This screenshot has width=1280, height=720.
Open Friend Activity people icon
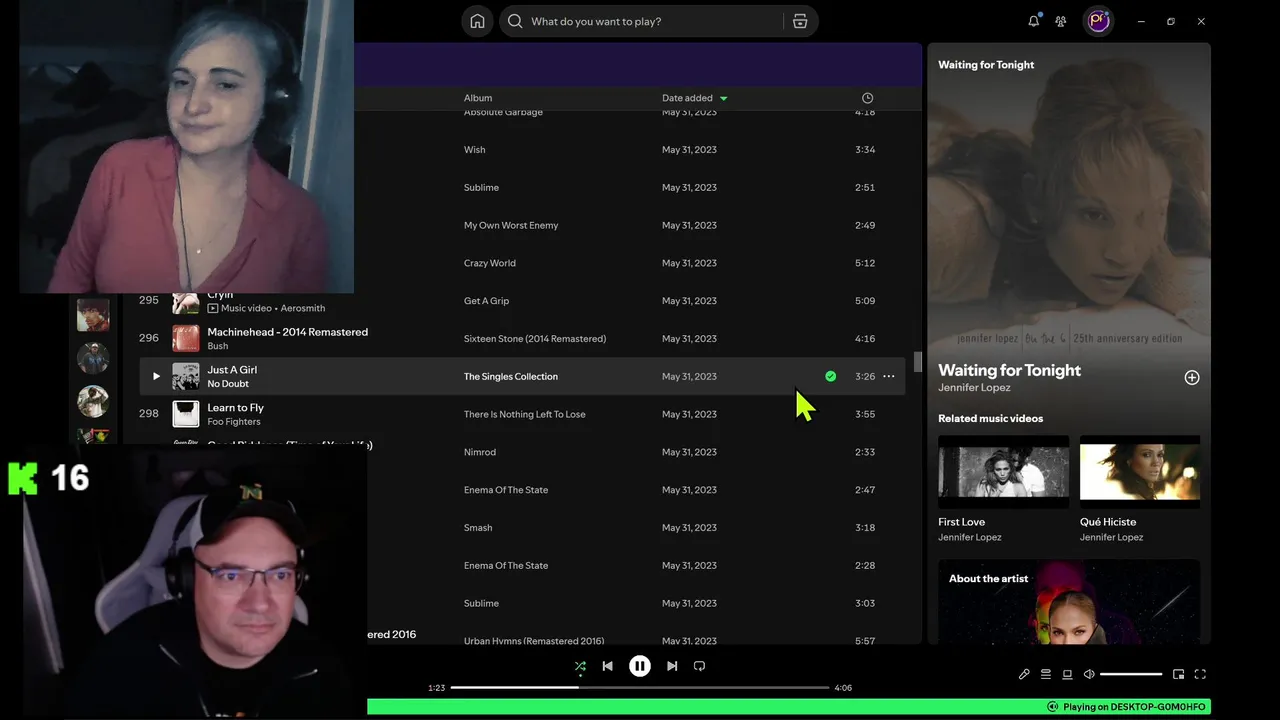[x=1061, y=21]
